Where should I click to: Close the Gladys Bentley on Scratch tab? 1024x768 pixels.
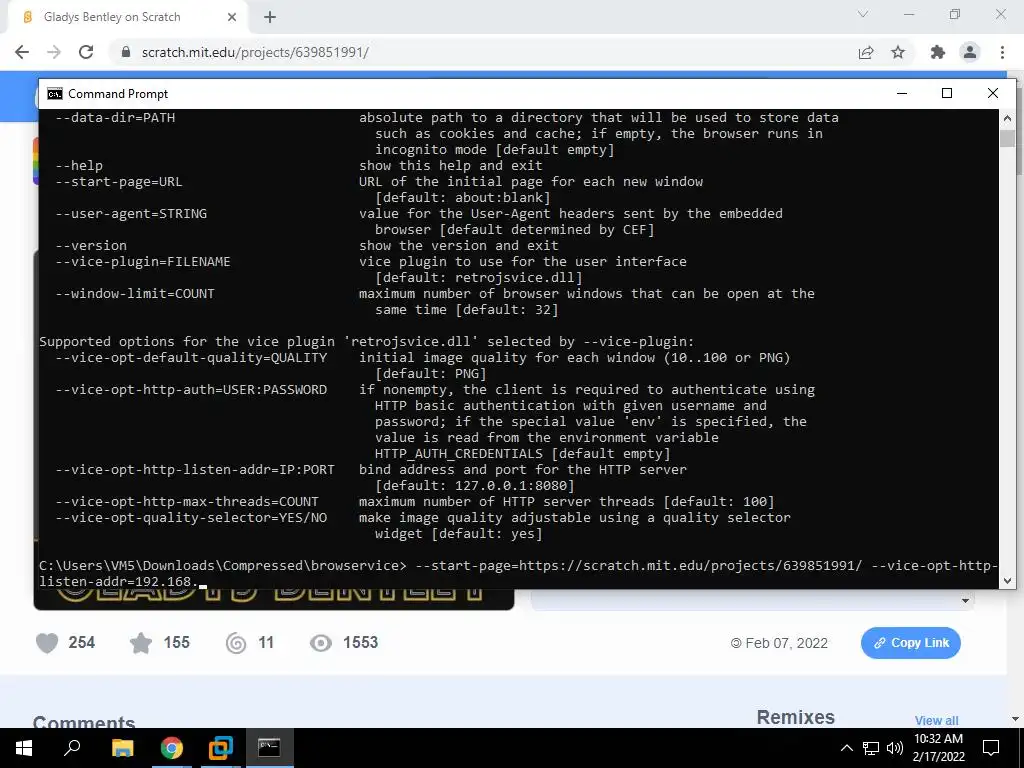tap(232, 17)
